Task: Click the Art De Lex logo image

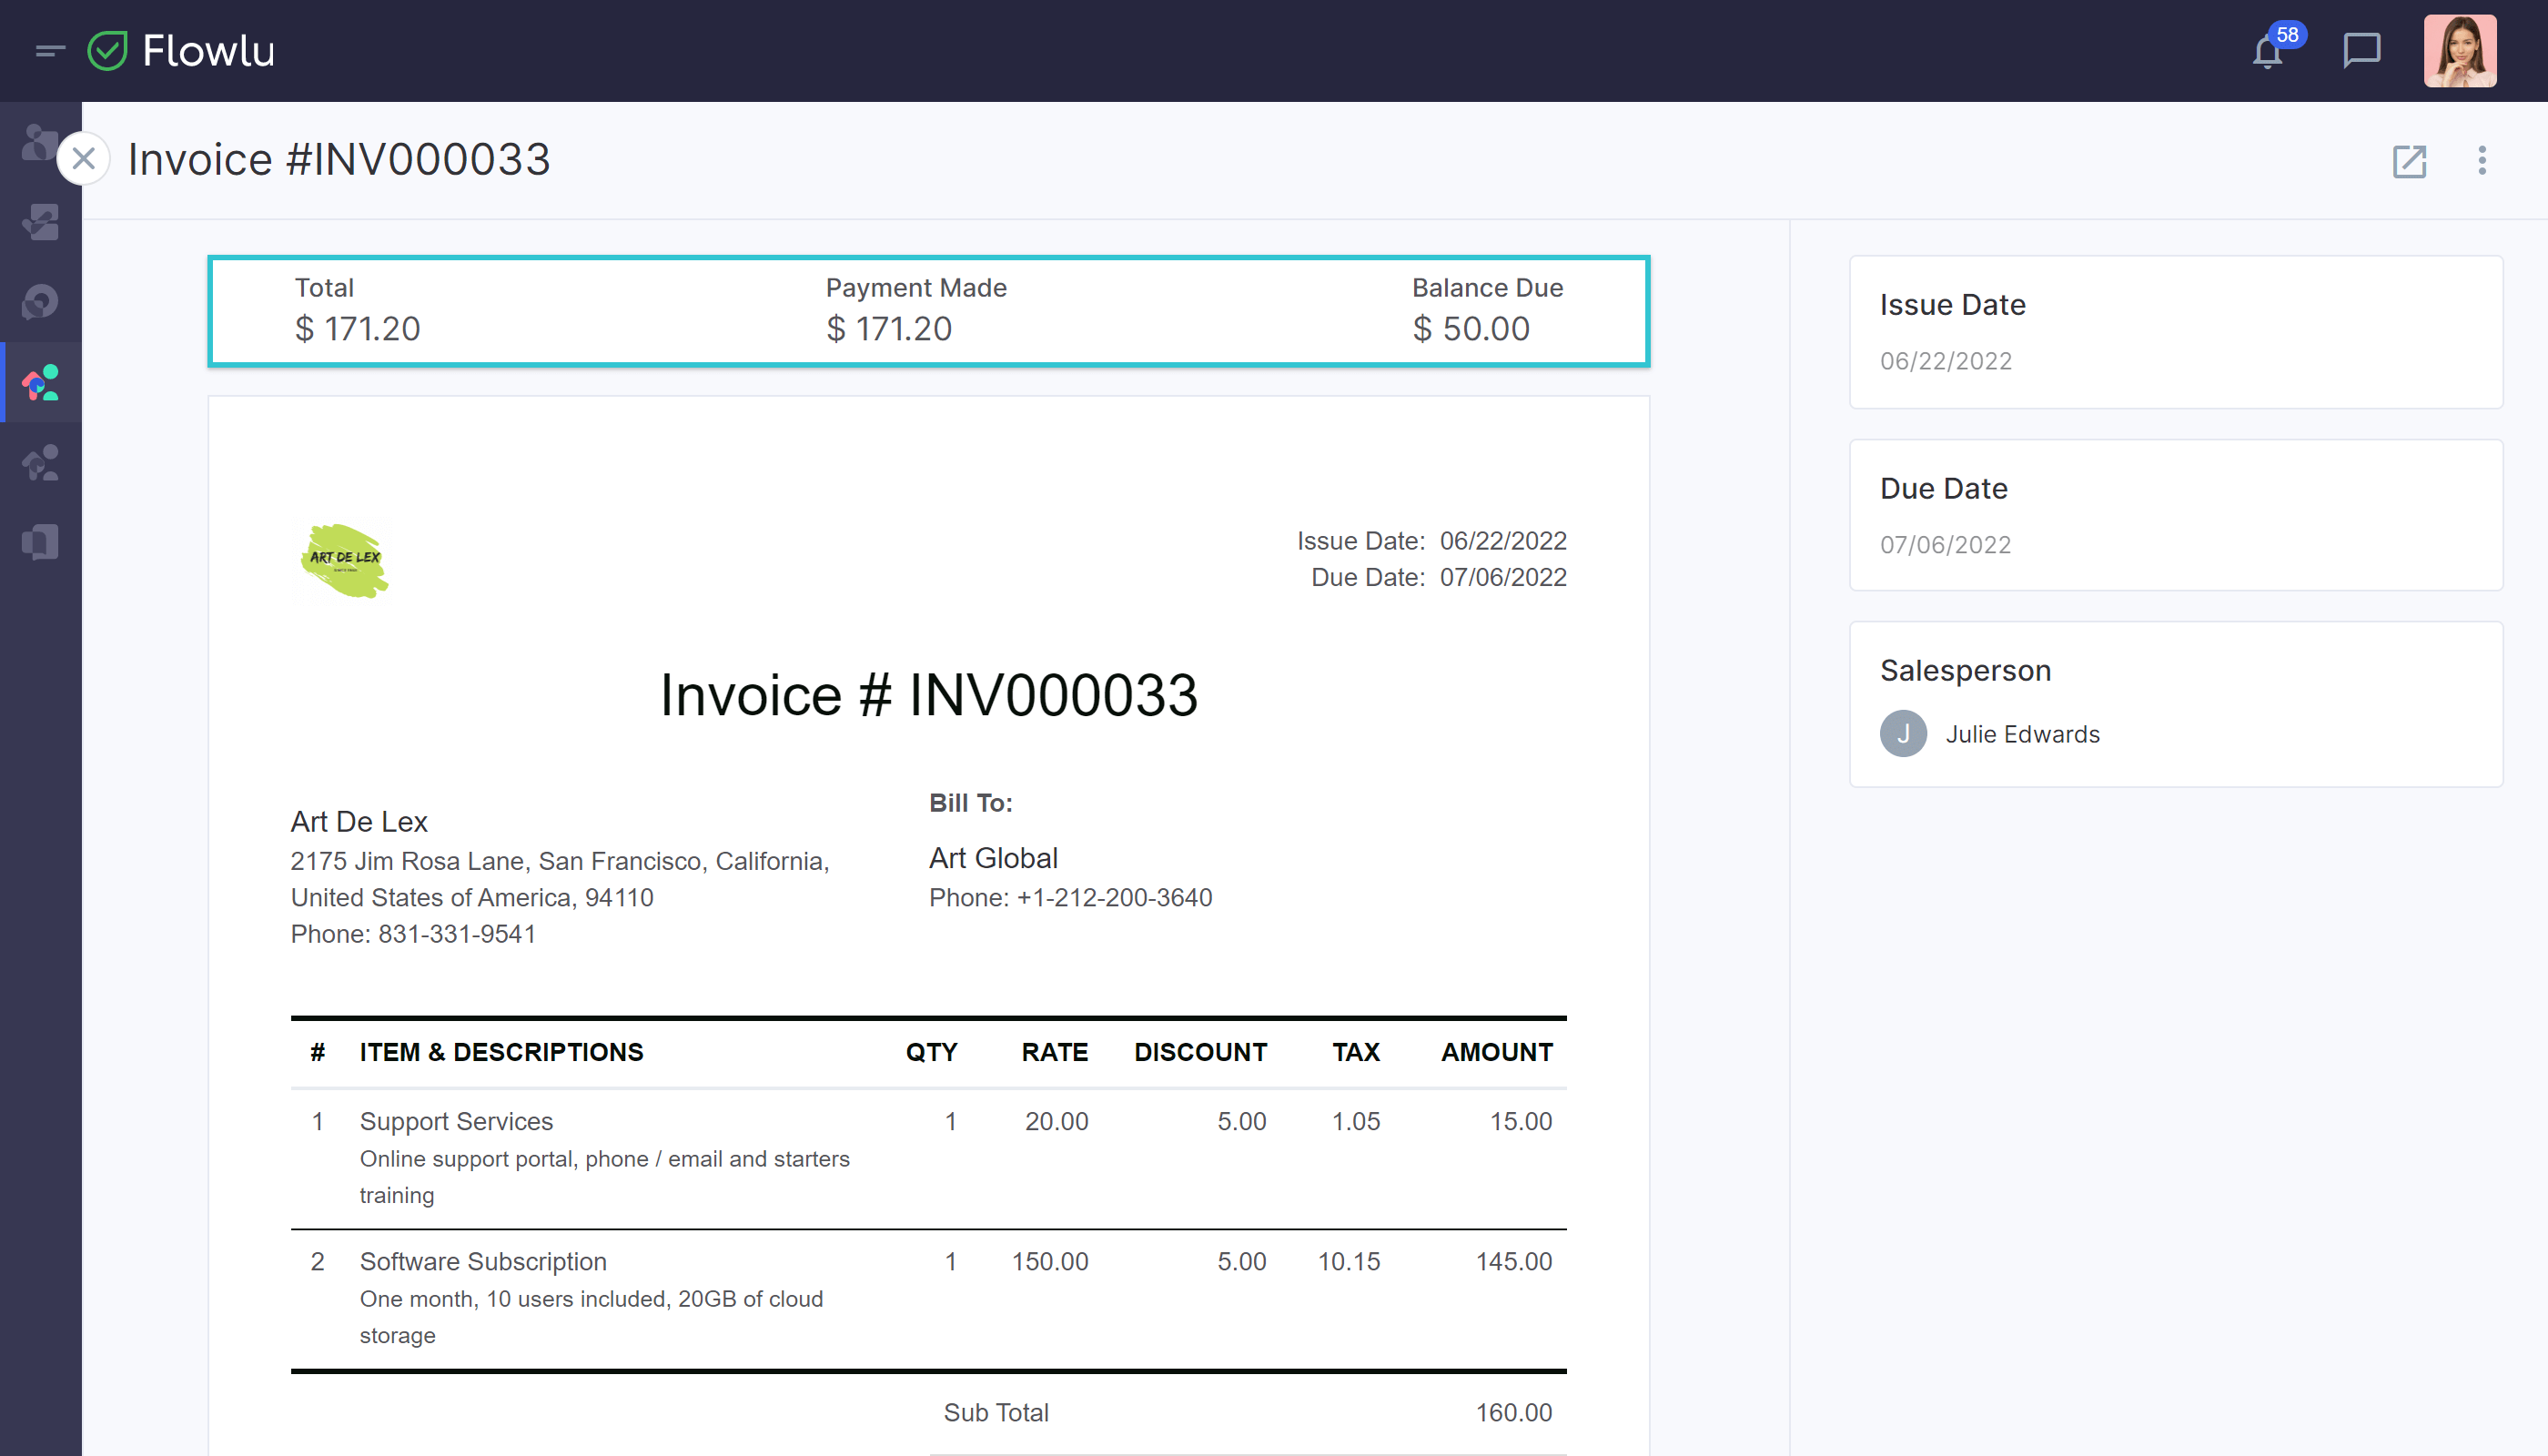Action: [345, 561]
